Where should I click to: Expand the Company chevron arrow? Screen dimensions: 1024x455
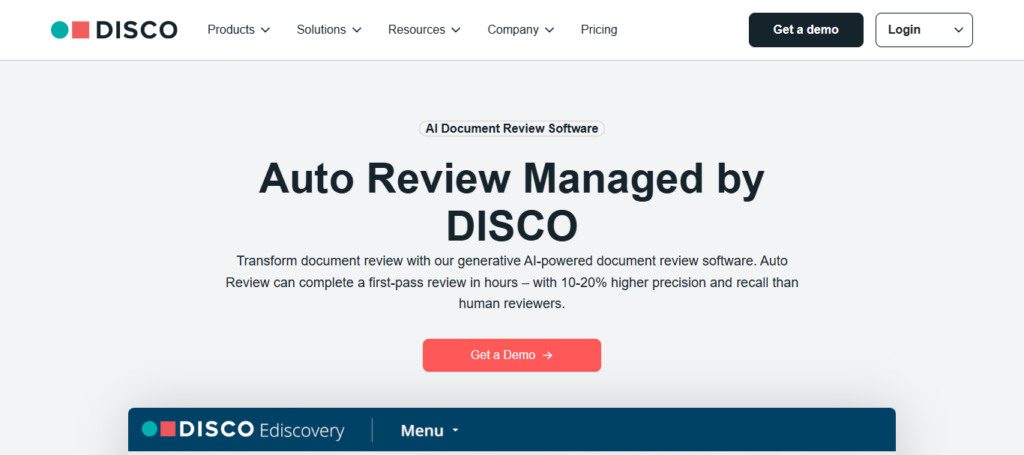[549, 30]
